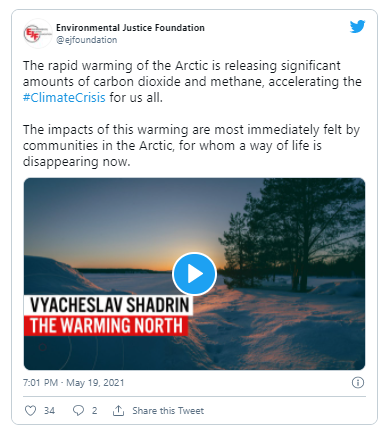Open the #ClimateCrisis hashtag link

click(64, 98)
